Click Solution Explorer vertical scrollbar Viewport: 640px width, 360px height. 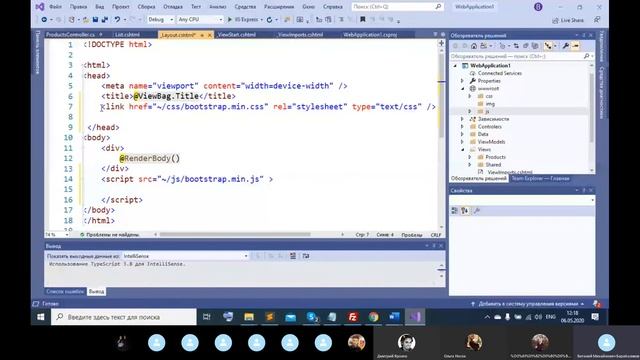[591, 108]
